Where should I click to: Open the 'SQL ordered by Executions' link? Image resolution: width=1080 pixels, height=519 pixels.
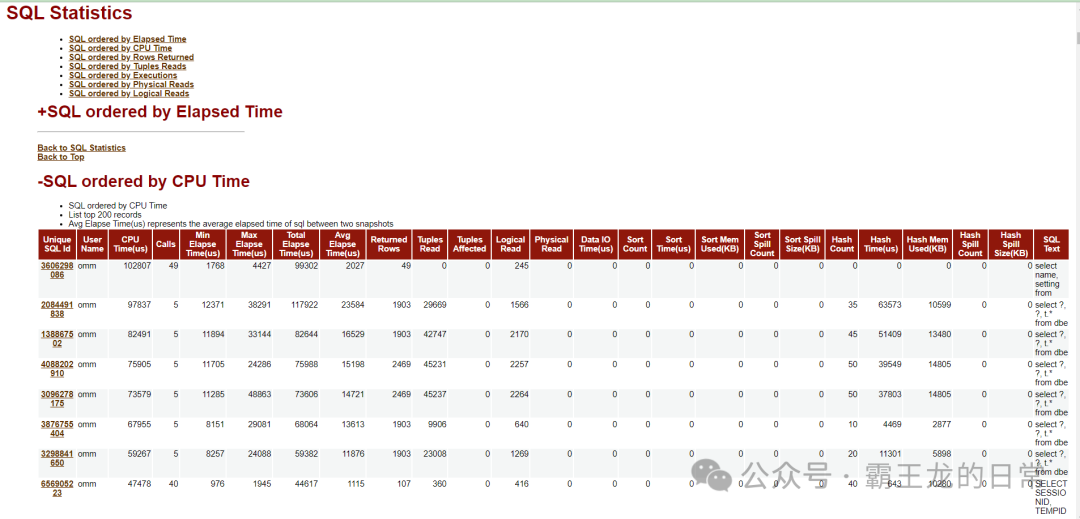tap(123, 75)
